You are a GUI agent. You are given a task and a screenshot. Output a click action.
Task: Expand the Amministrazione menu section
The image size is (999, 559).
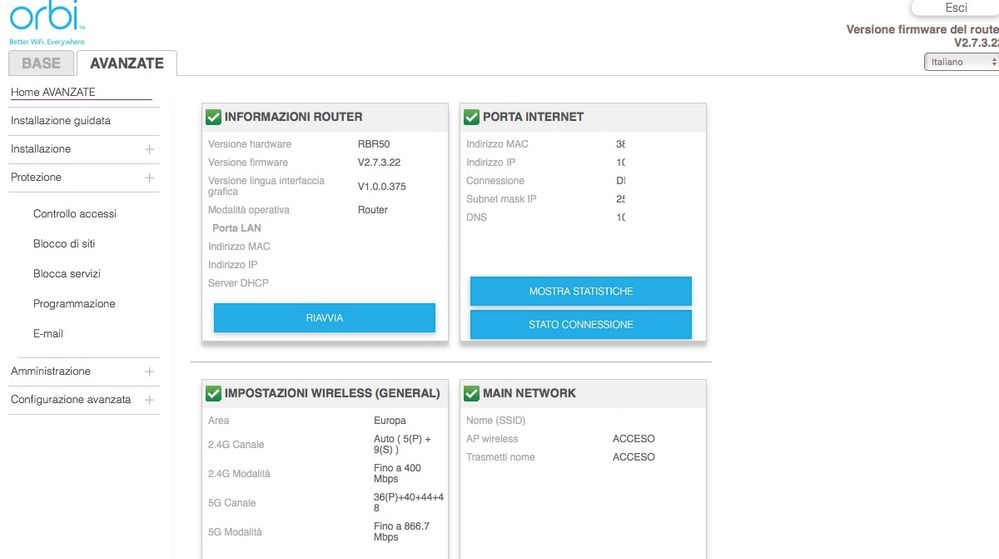pos(149,371)
